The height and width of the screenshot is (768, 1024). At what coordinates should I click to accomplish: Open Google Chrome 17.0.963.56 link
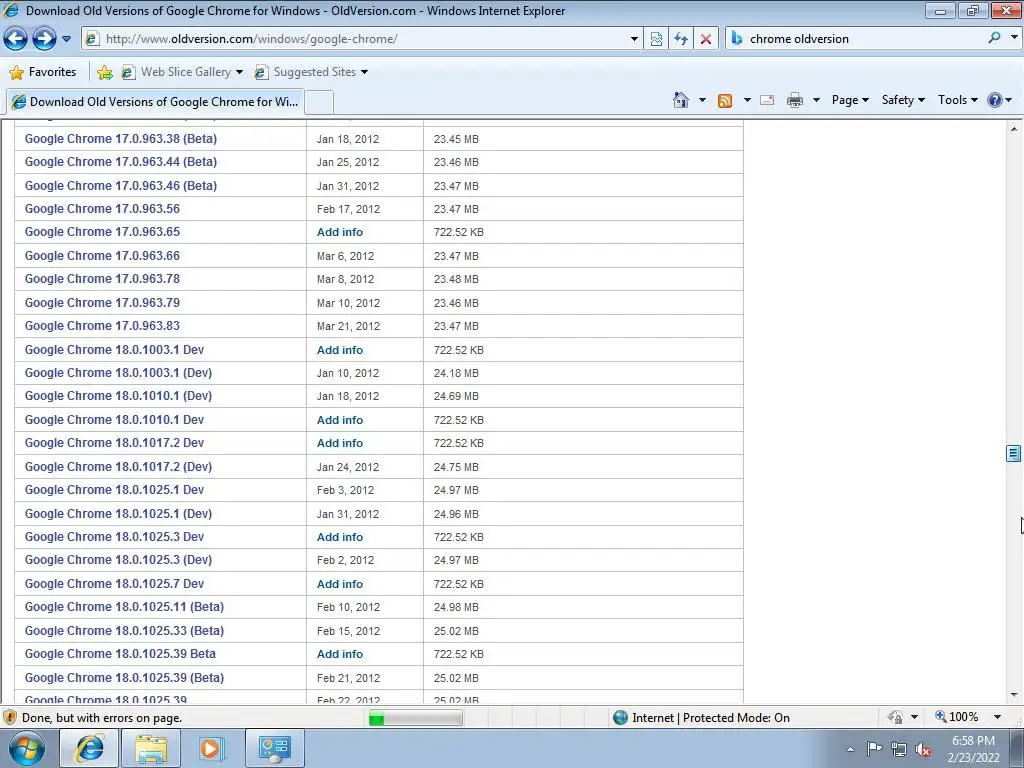click(x=102, y=209)
